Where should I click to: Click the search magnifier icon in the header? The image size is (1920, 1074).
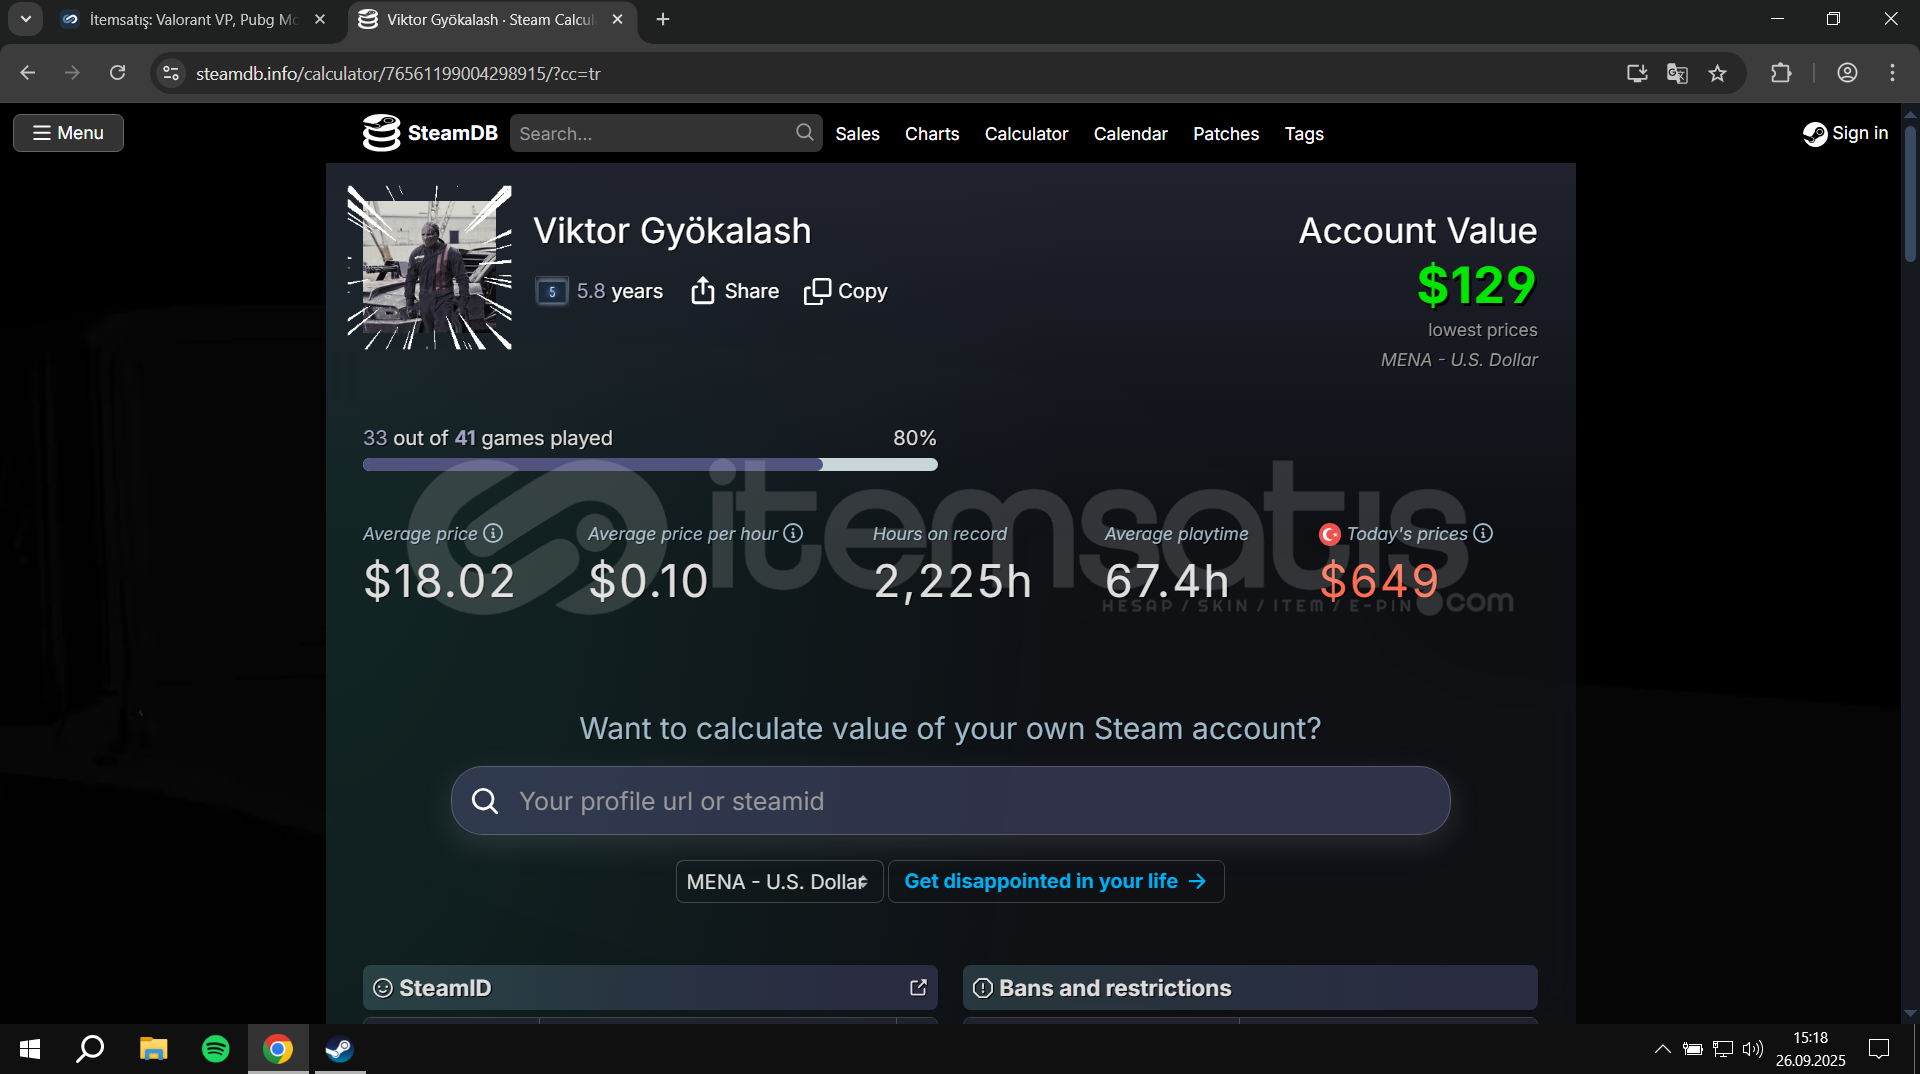[804, 133]
